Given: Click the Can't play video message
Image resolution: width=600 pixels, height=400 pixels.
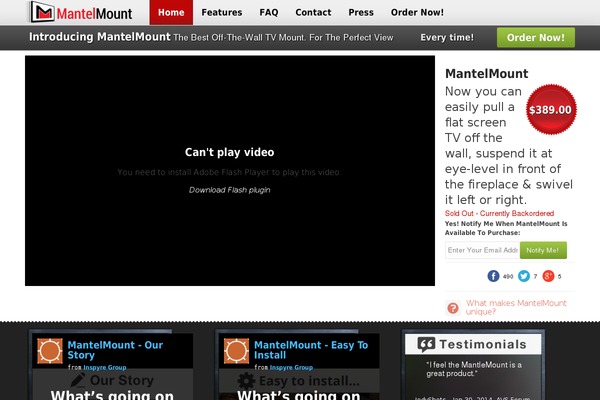Looking at the screenshot, I should click(230, 152).
